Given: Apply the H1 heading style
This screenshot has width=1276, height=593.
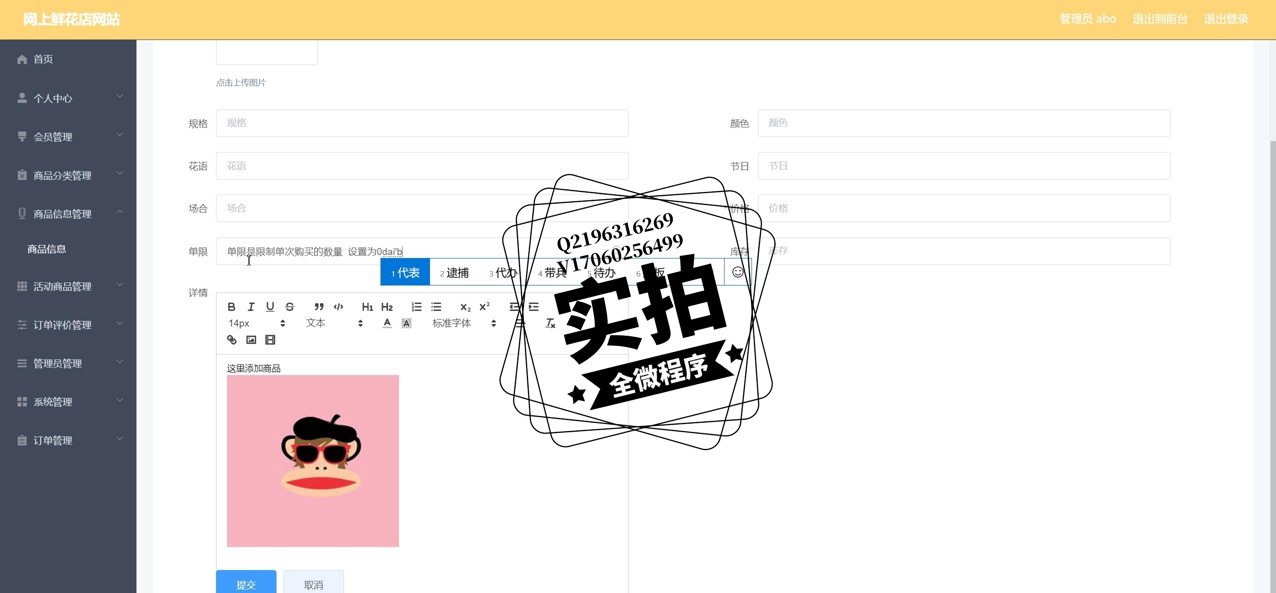Looking at the screenshot, I should pos(367,307).
